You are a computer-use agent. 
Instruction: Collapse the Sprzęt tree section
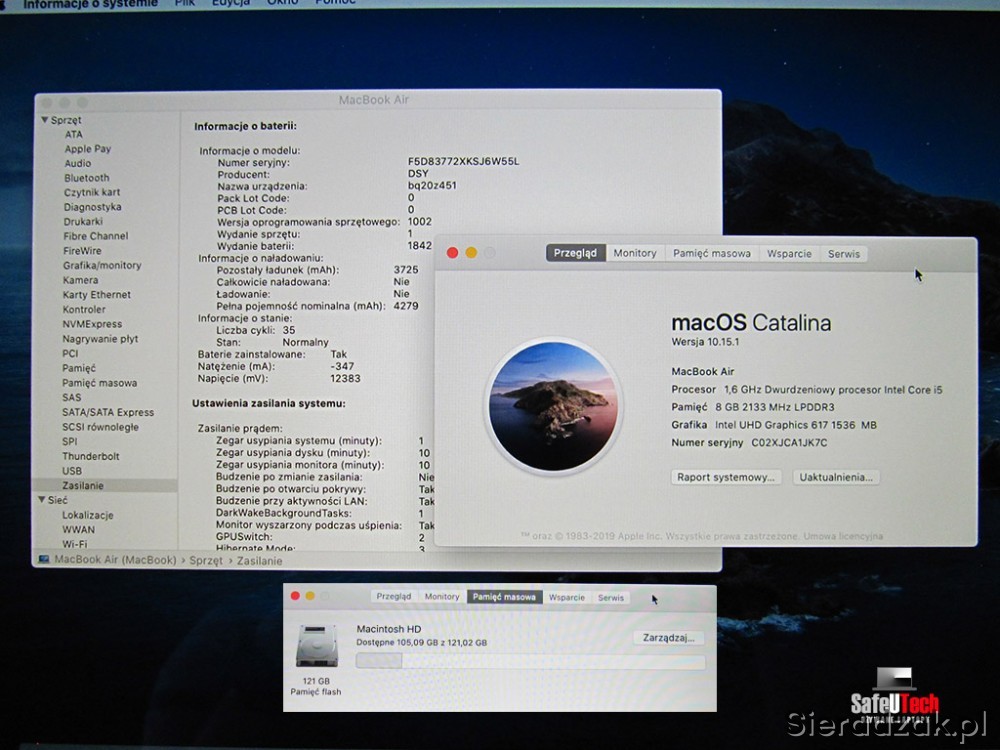pyautogui.click(x=45, y=120)
